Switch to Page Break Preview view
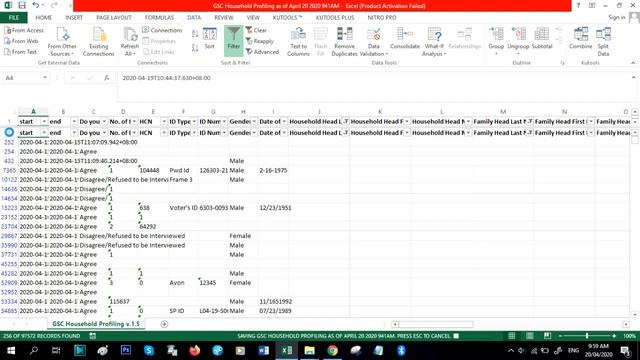 click(x=547, y=336)
